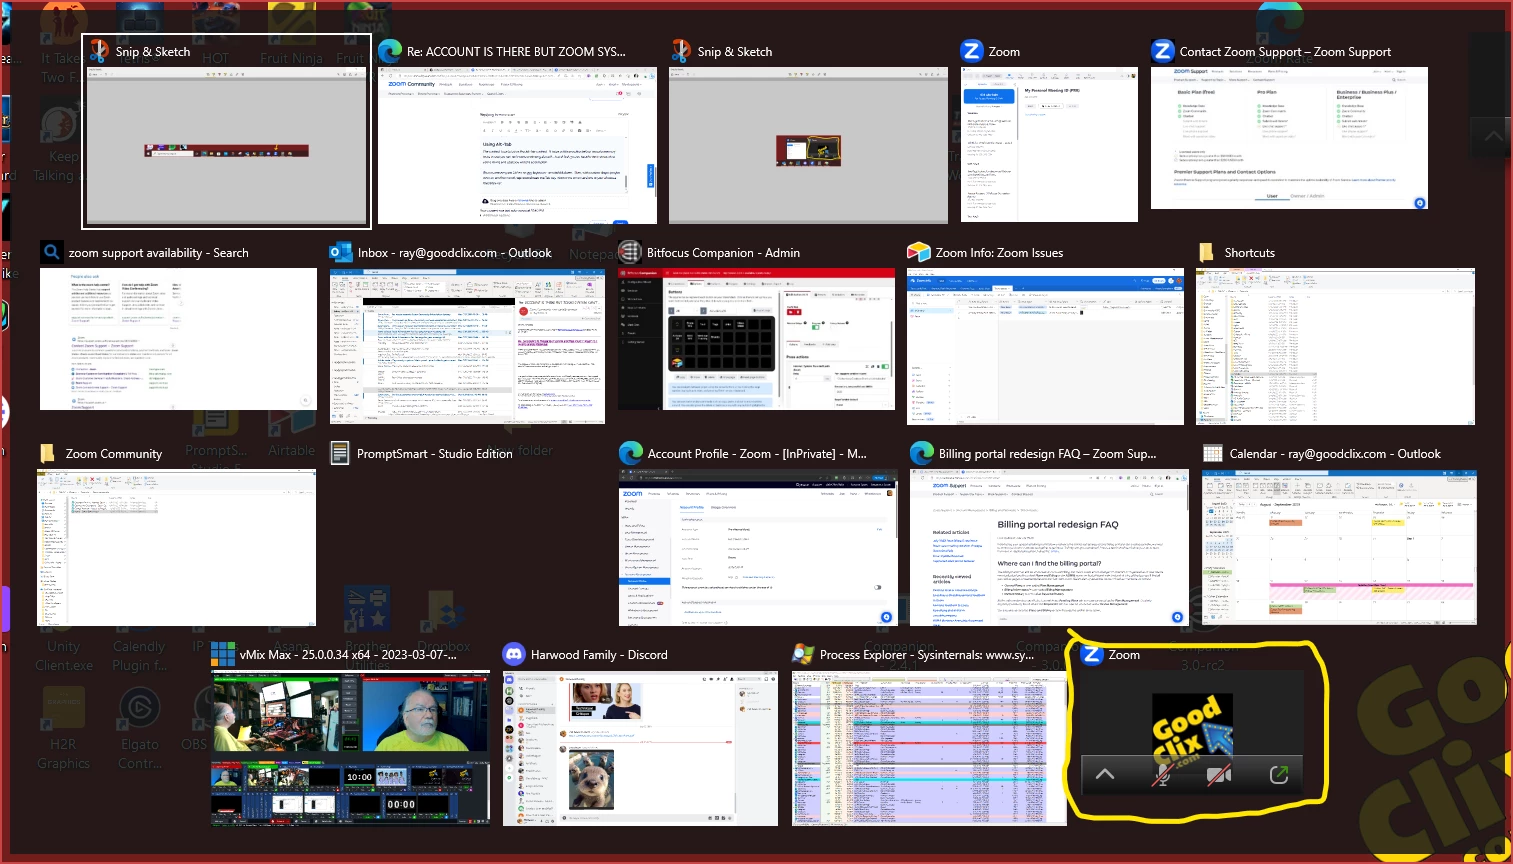The width and height of the screenshot is (1513, 864).
Task: Click the title 'Re: ACCOUNT IS THERE BUT ZOOM SYS...'
Action: 516,52
